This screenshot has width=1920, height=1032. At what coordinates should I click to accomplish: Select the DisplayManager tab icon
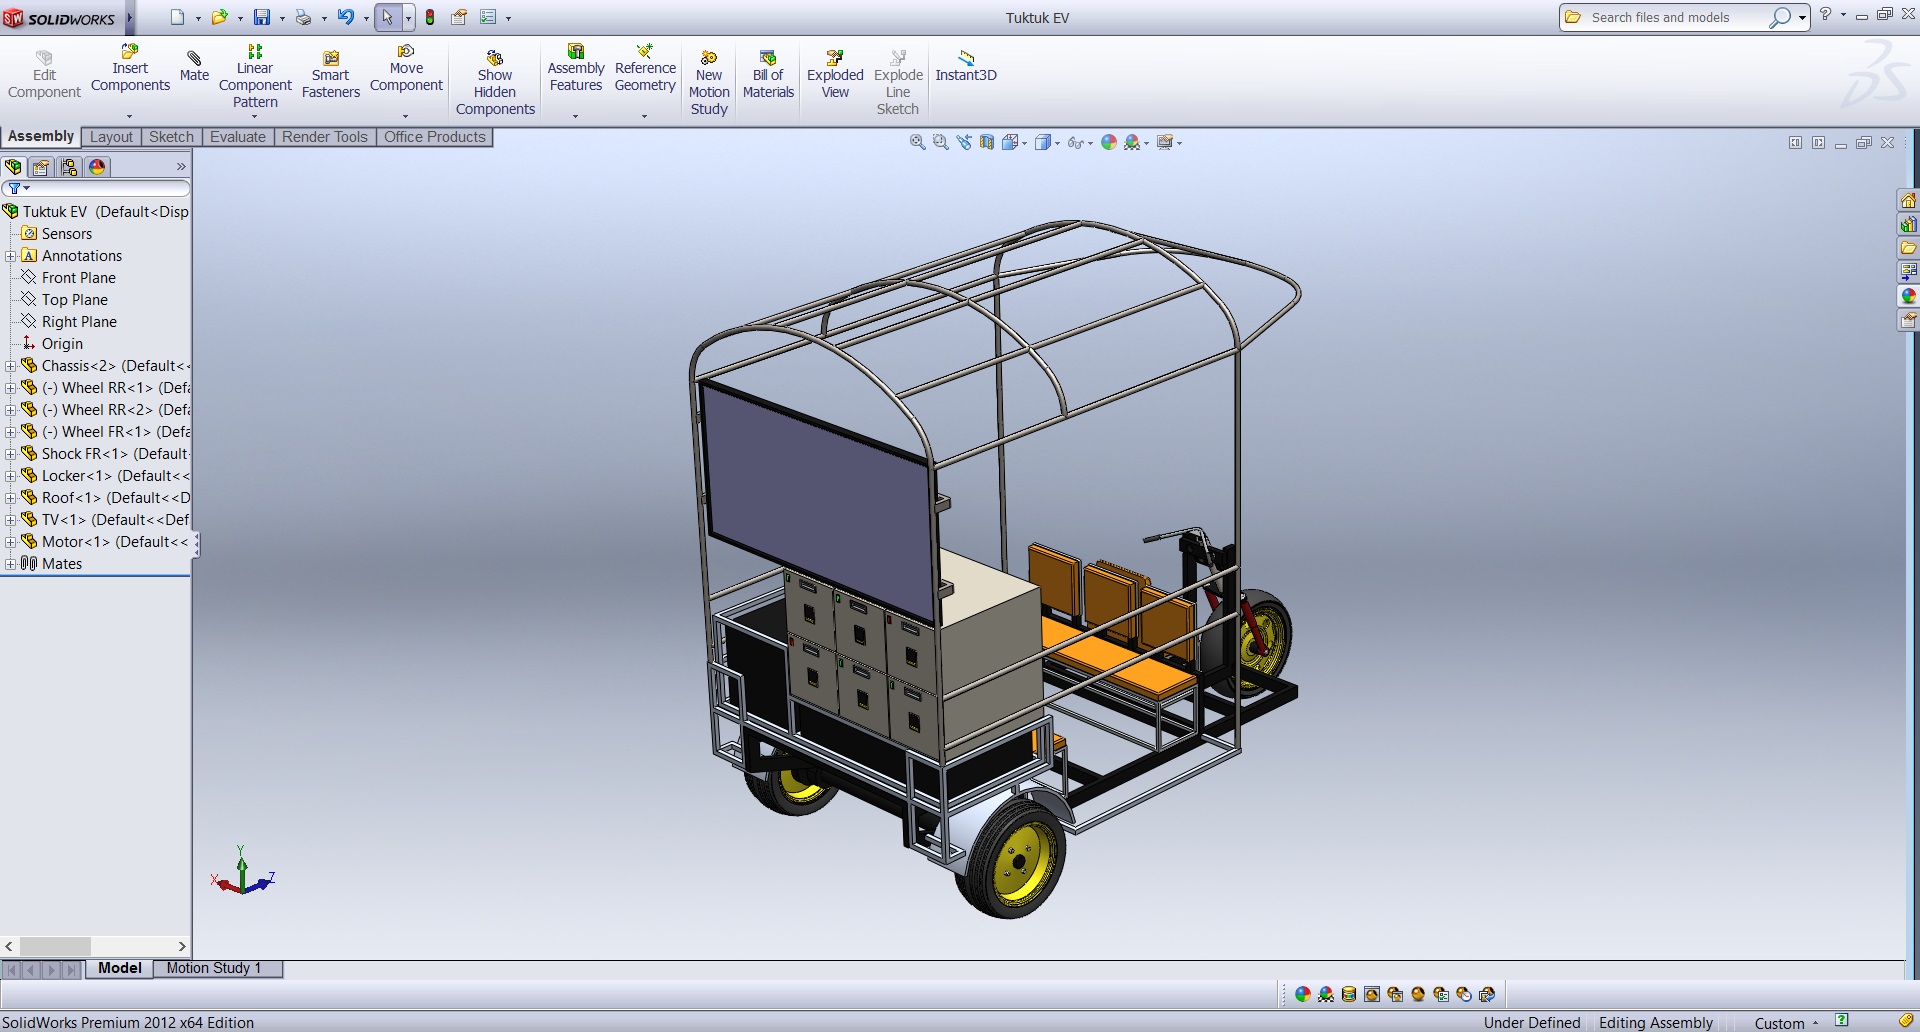[x=97, y=167]
